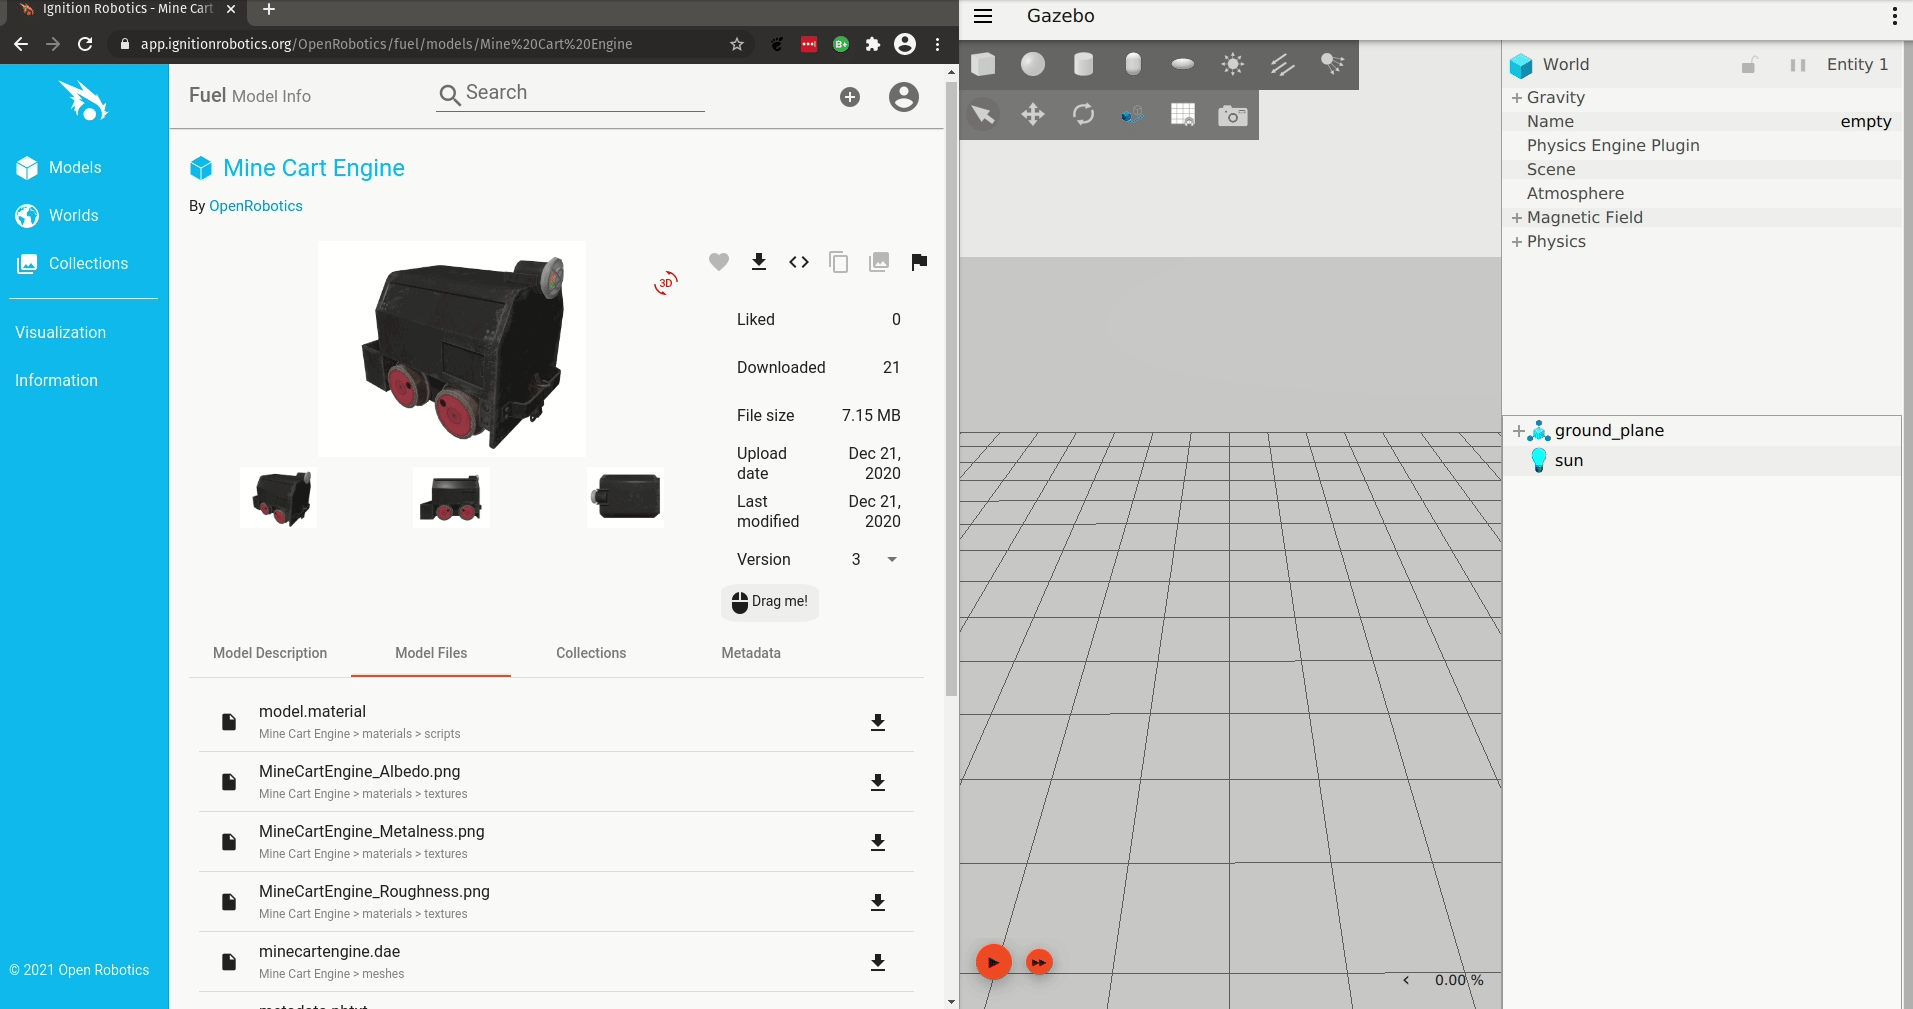Click the screenshot camera icon
Image resolution: width=1913 pixels, height=1009 pixels.
tap(1232, 115)
